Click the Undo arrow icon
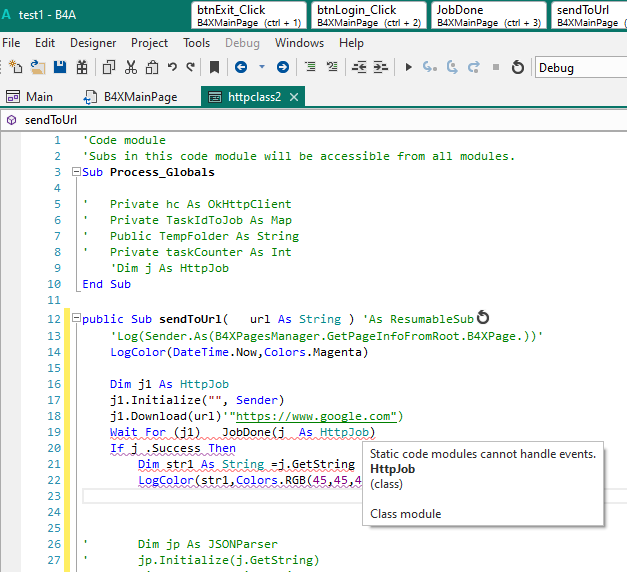 (172, 67)
